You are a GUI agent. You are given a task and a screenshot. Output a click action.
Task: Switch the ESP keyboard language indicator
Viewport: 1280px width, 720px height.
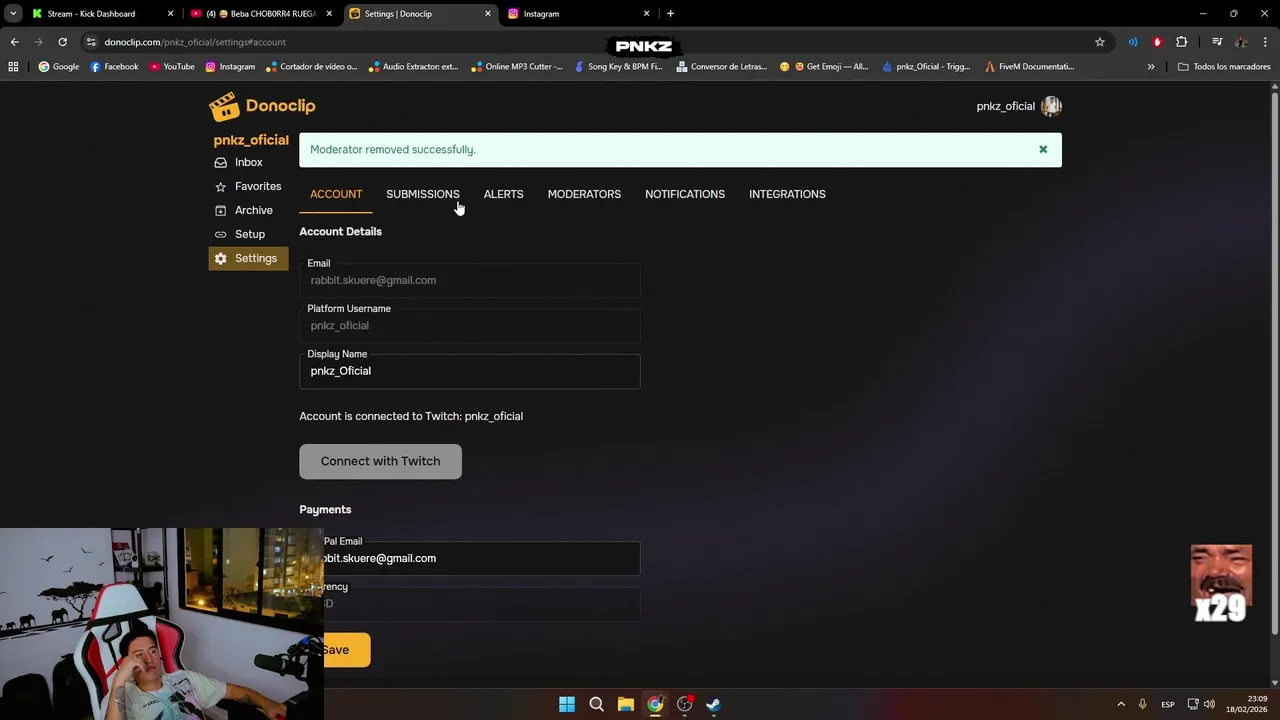1167,704
